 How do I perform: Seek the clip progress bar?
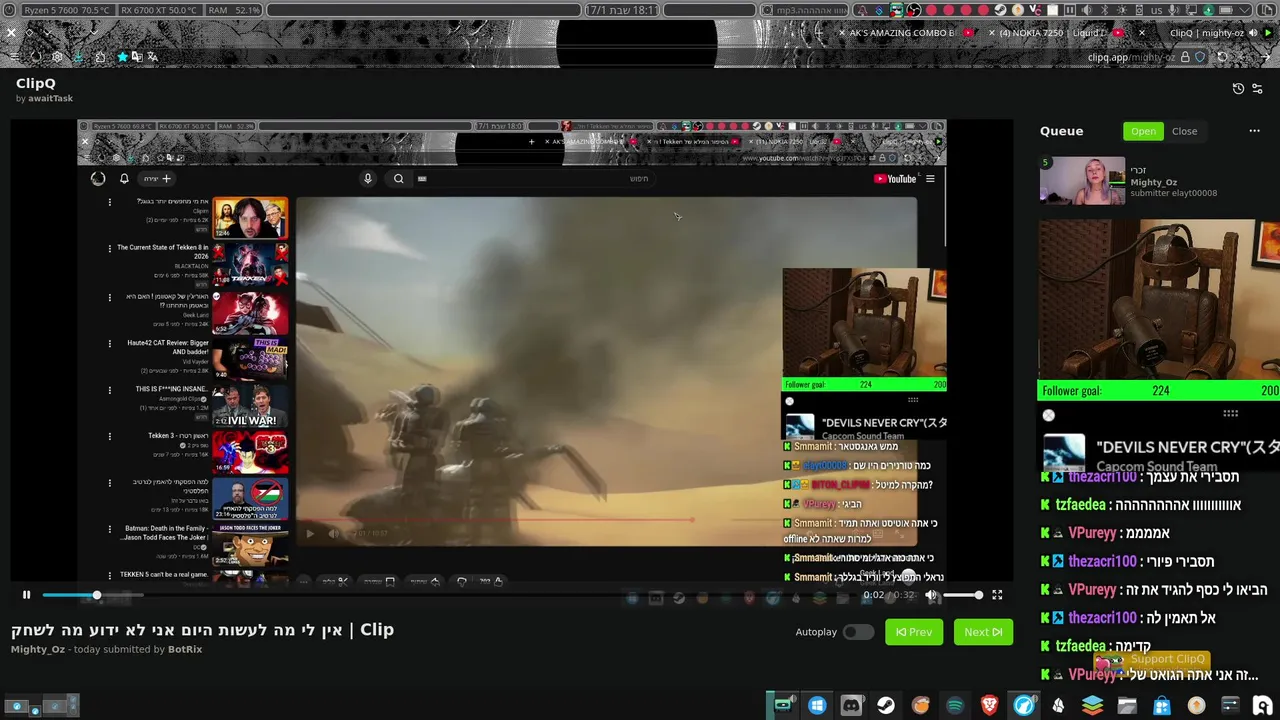[448, 595]
